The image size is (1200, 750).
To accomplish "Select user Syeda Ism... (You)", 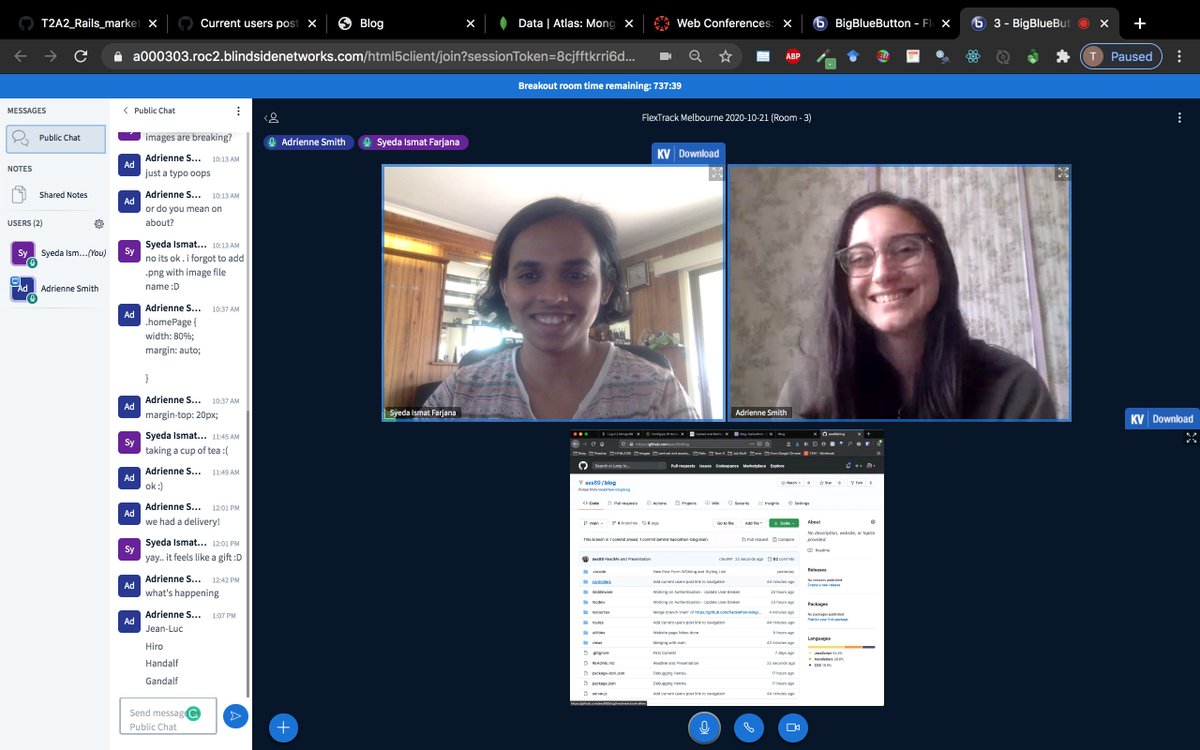I will (x=58, y=254).
